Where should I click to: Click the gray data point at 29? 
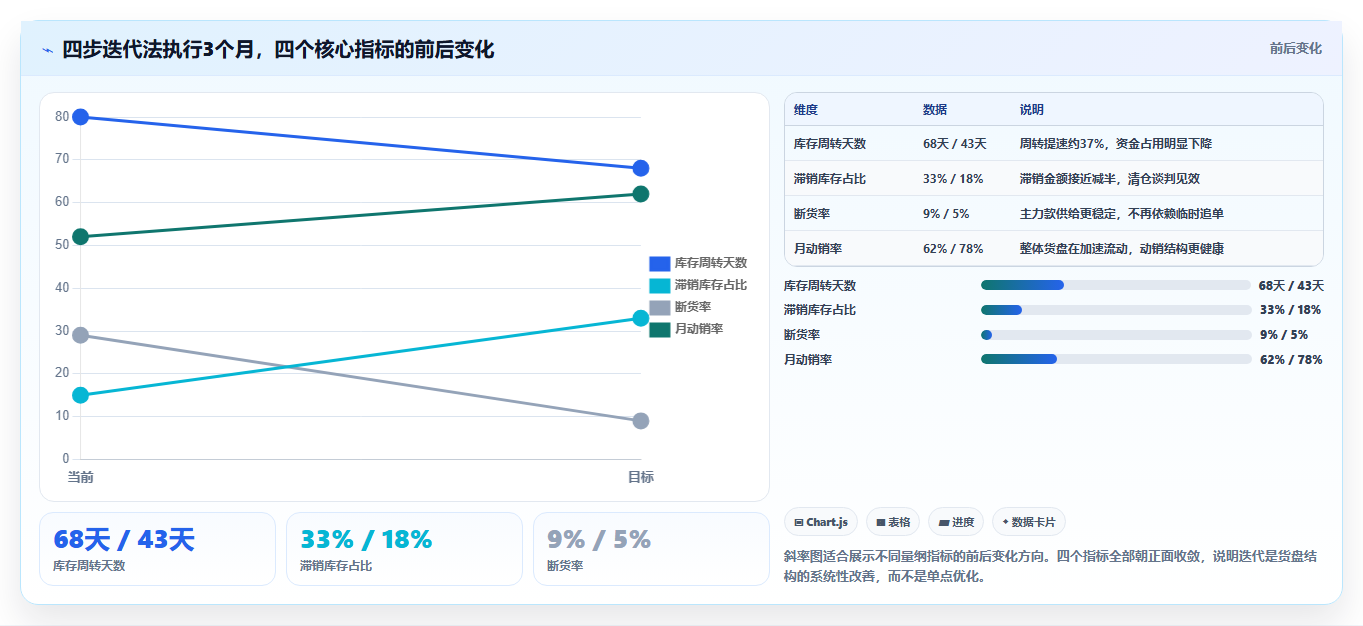pos(81,335)
